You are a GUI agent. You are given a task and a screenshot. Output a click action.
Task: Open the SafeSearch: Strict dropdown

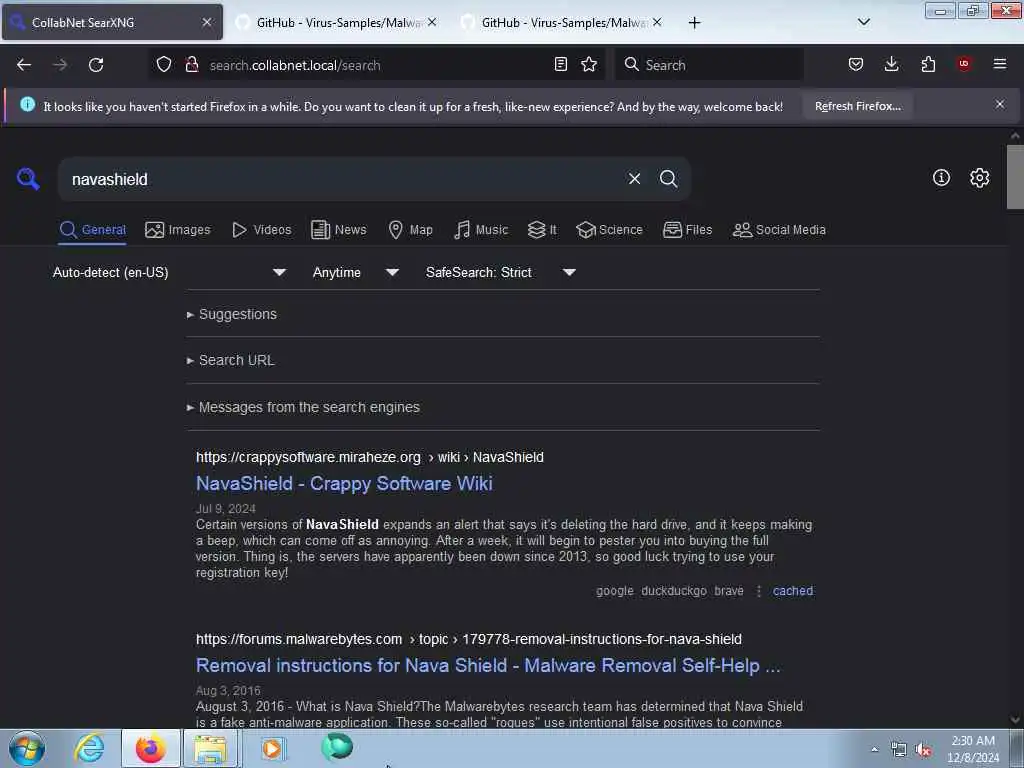(x=500, y=272)
